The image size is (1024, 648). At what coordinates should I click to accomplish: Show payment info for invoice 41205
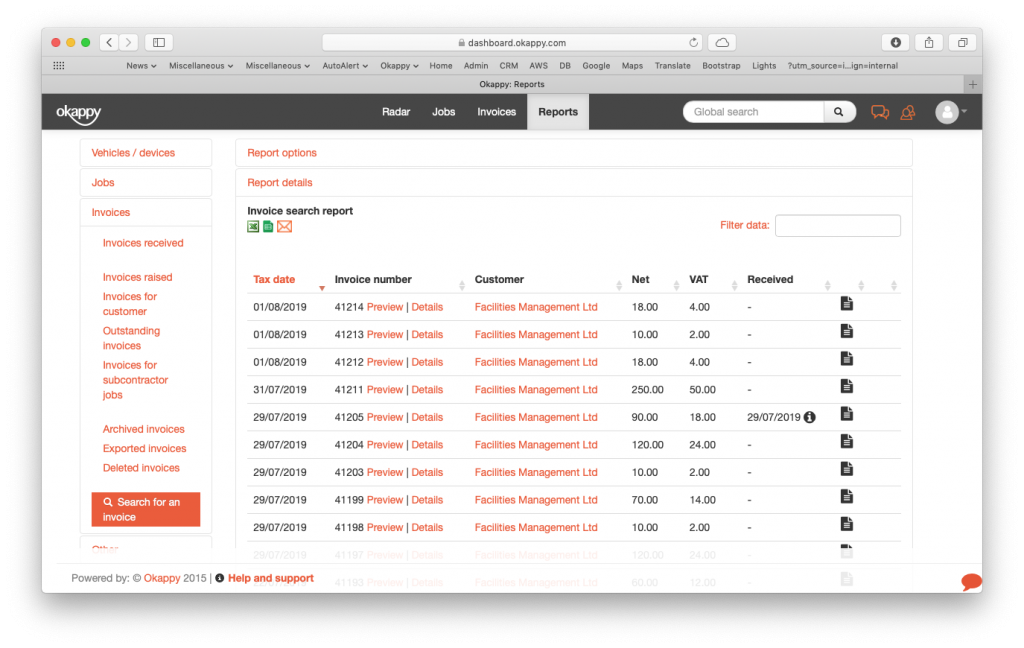pyautogui.click(x=809, y=417)
